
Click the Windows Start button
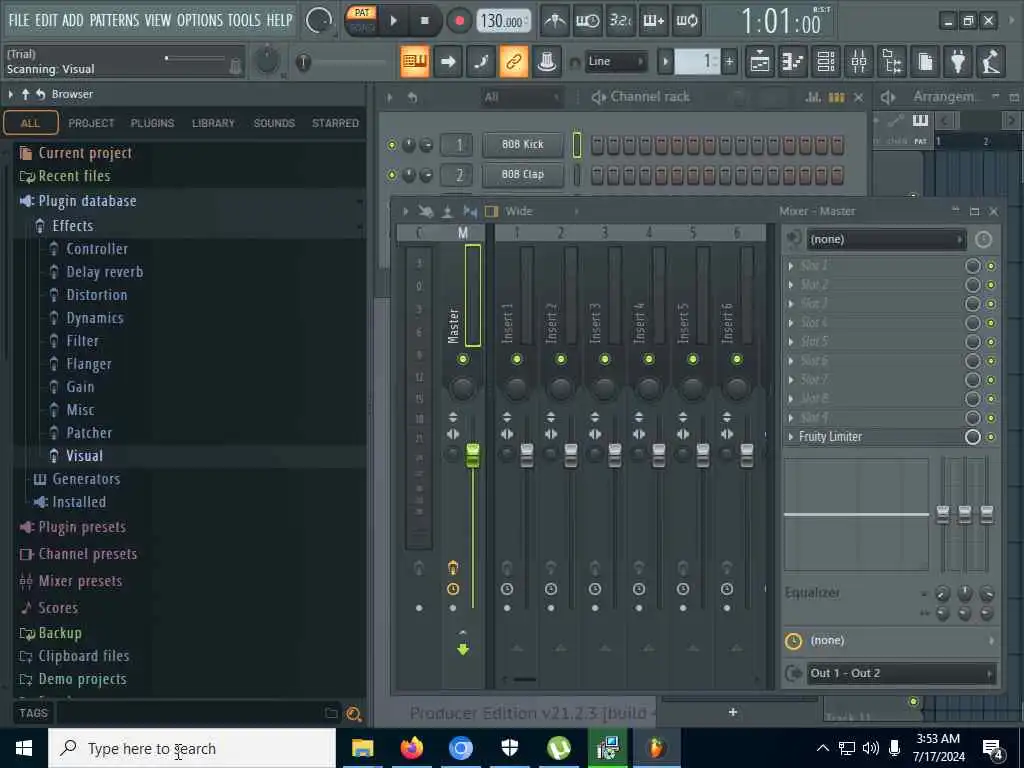click(x=24, y=748)
